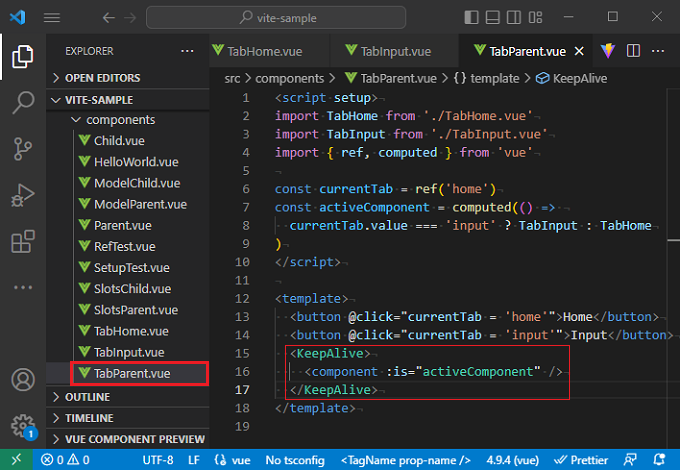This screenshot has width=680, height=470.
Task: Open the remote window status bar button
Action: point(16,460)
